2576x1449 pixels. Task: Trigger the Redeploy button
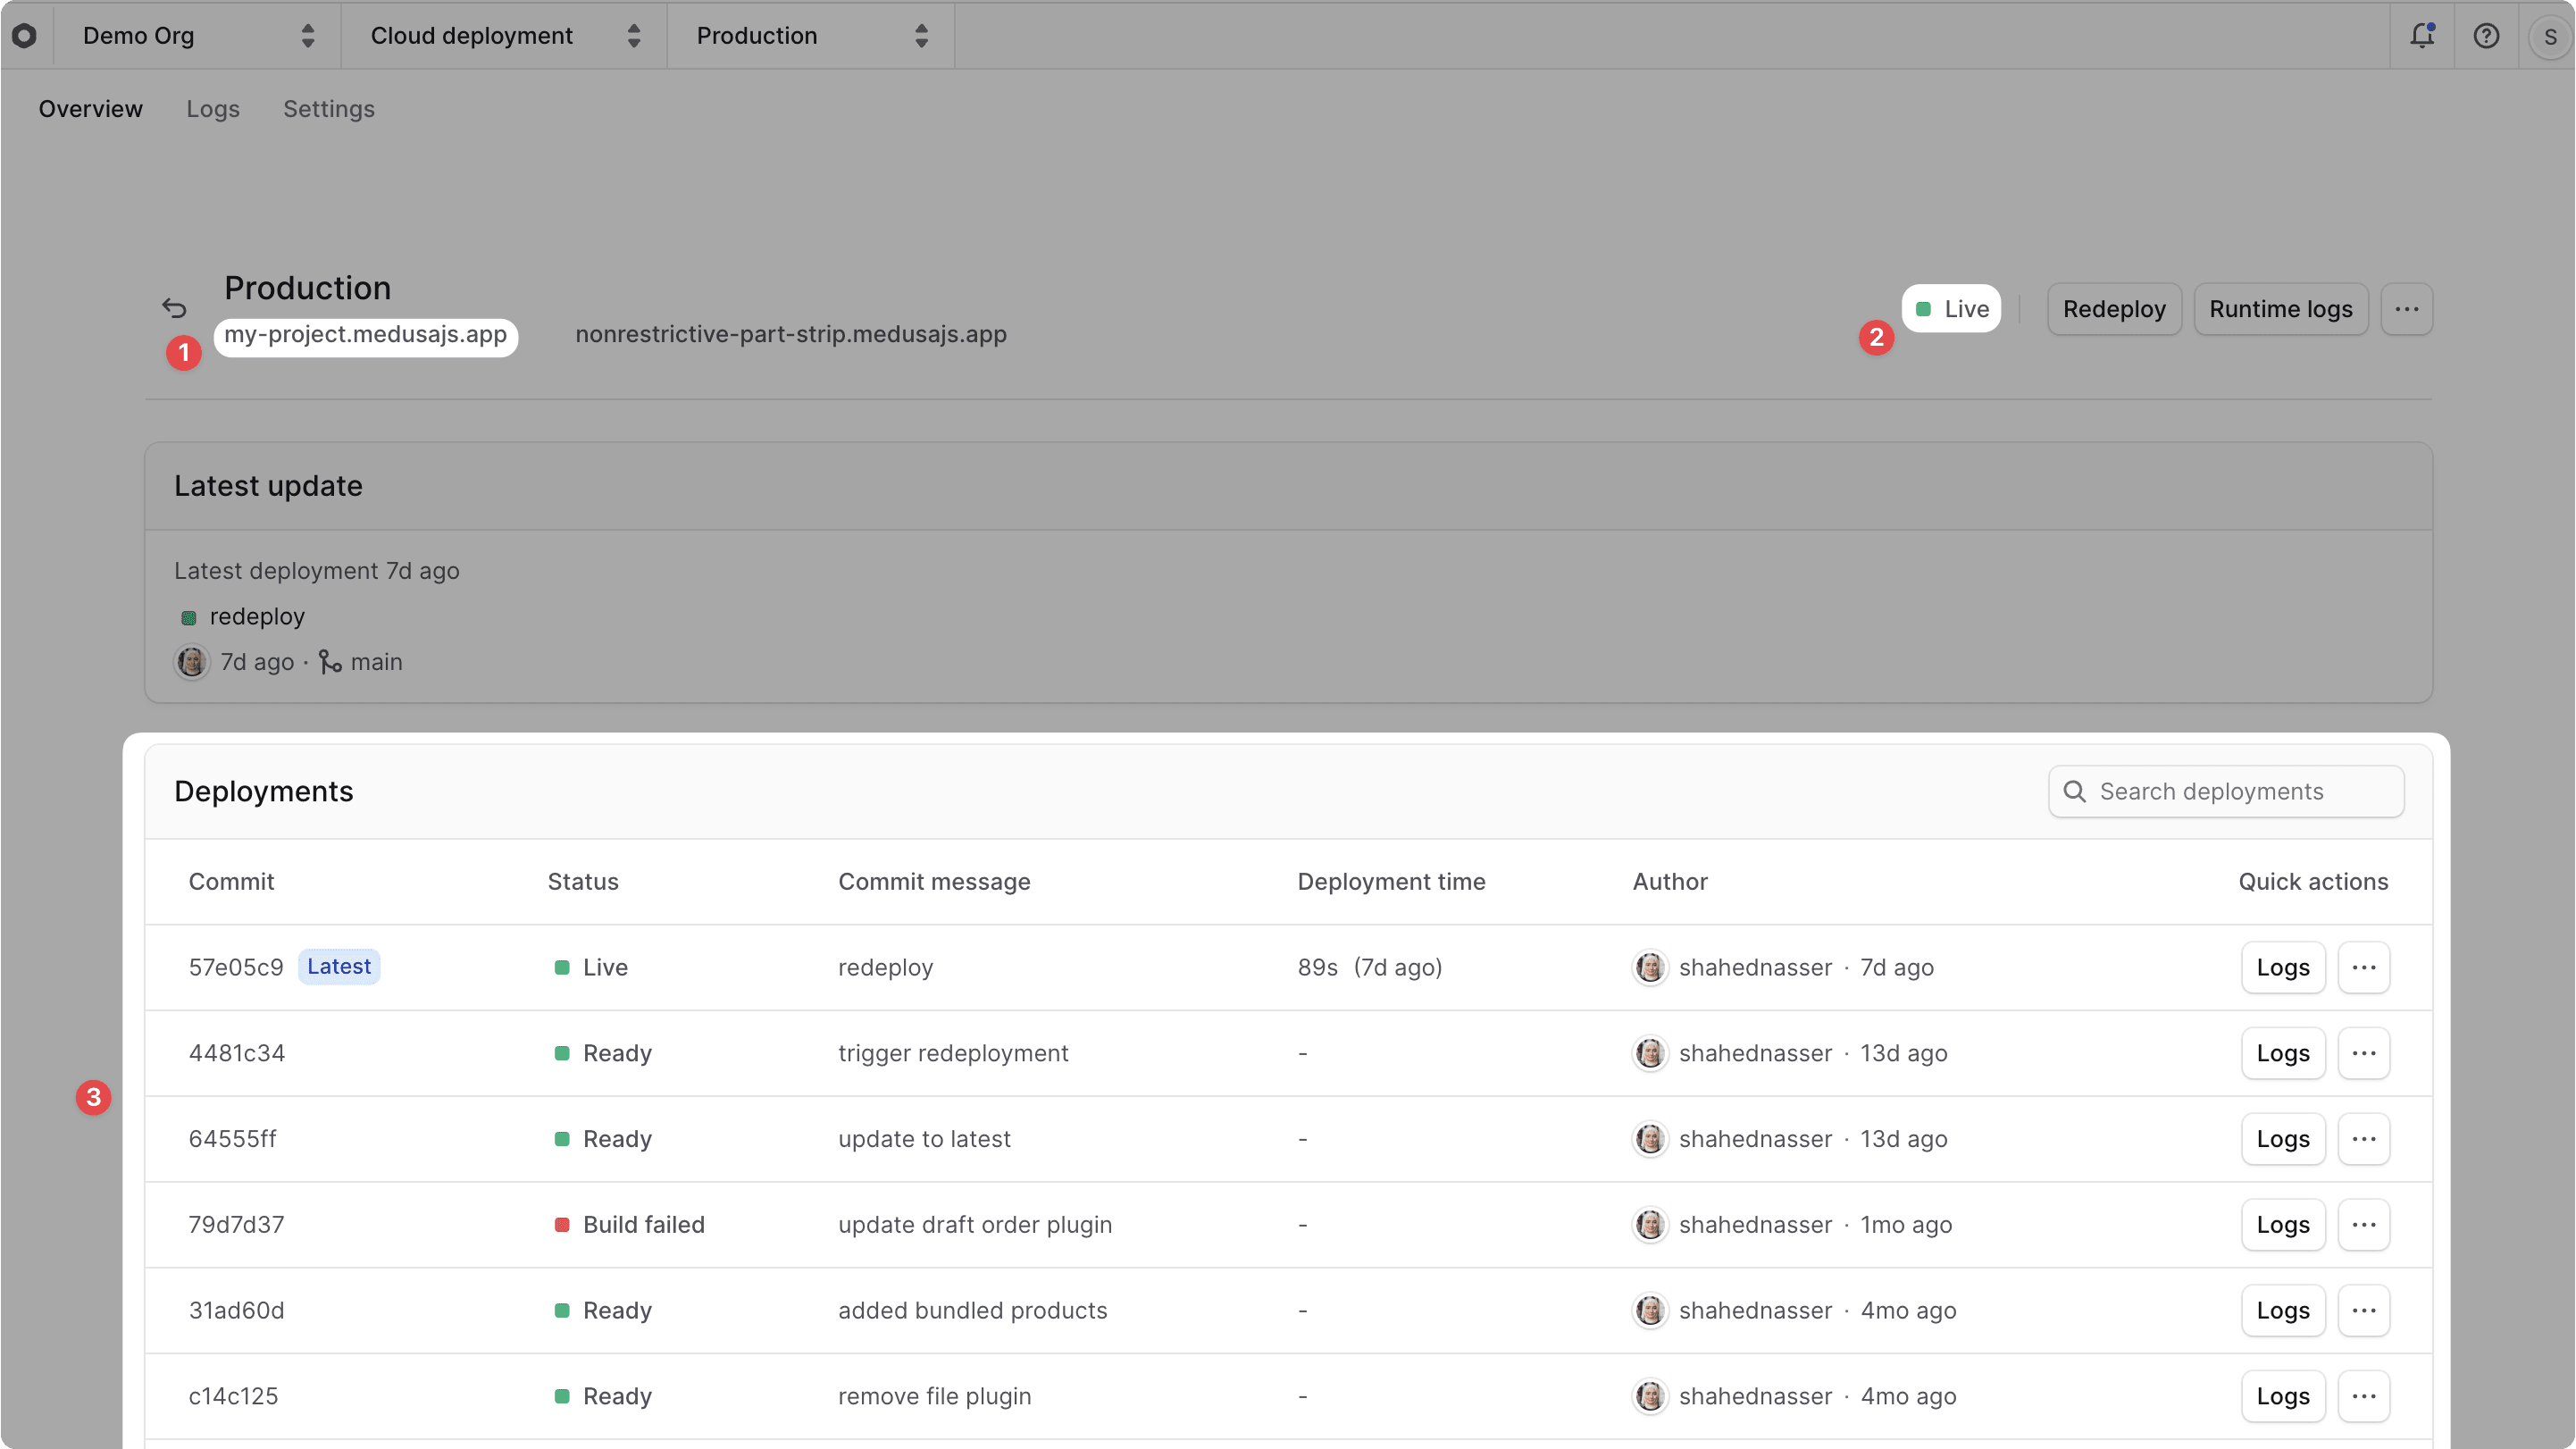tap(2114, 309)
